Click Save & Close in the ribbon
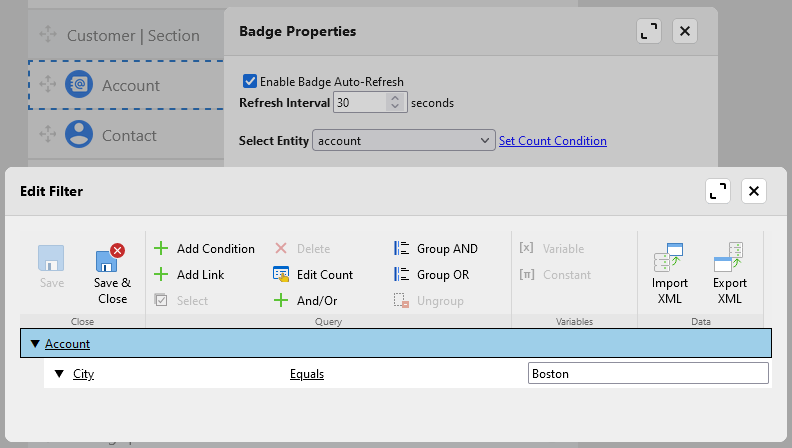Image resolution: width=792 pixels, height=448 pixels. [112, 274]
